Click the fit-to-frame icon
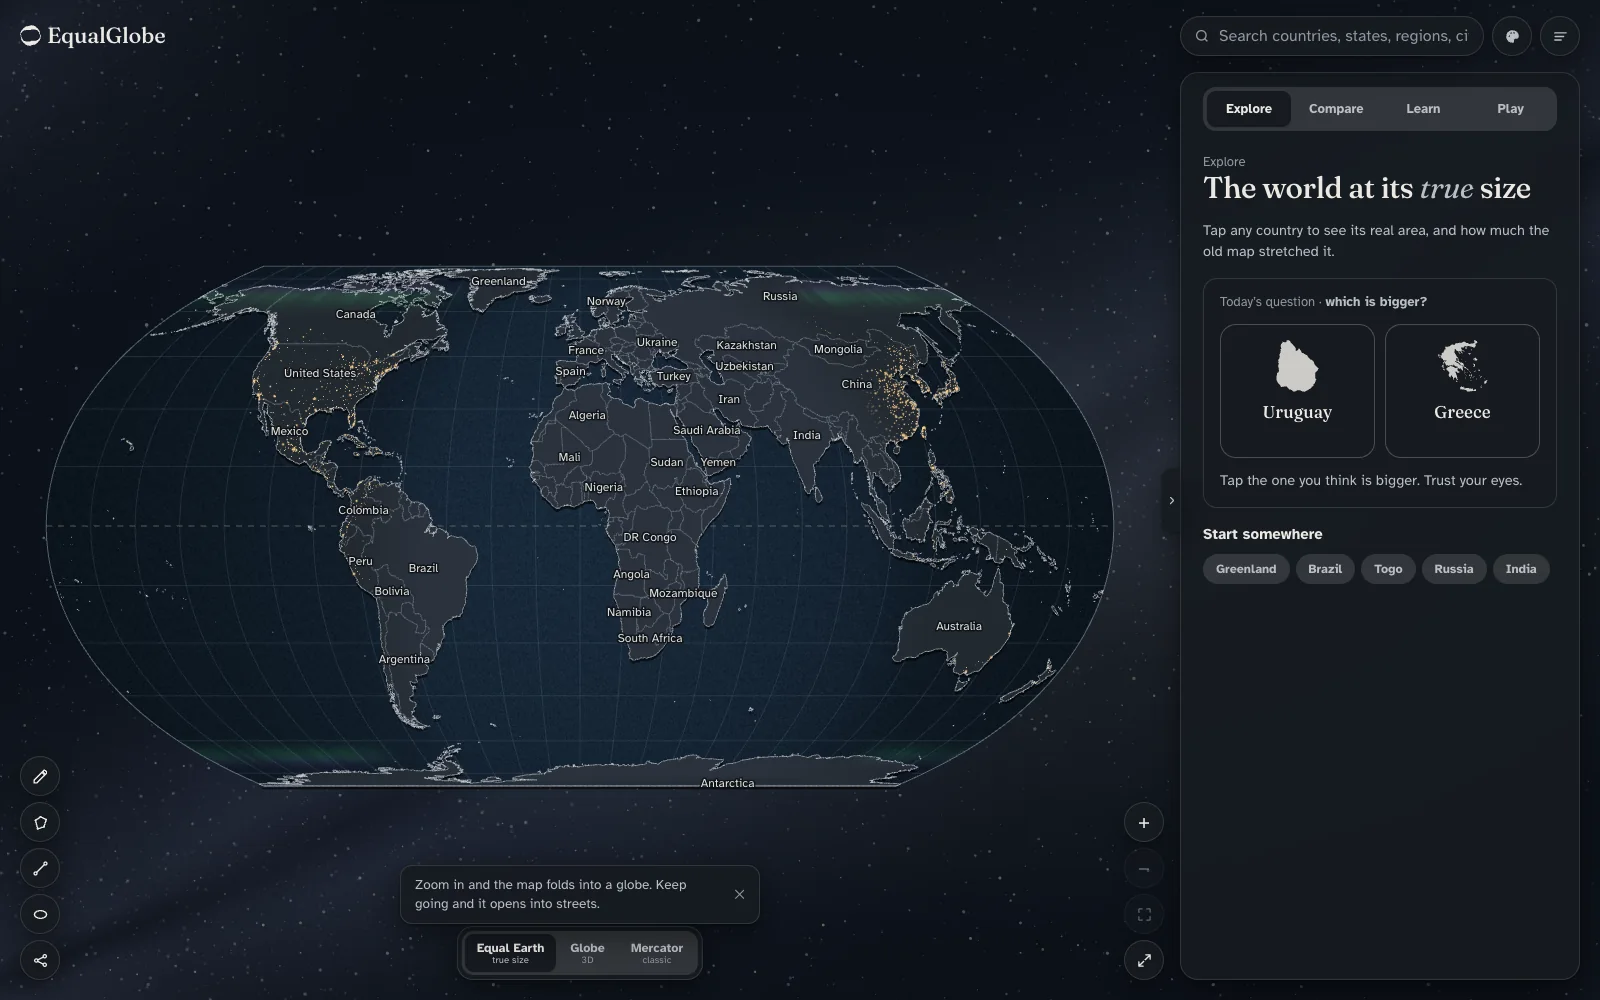 click(x=1144, y=914)
